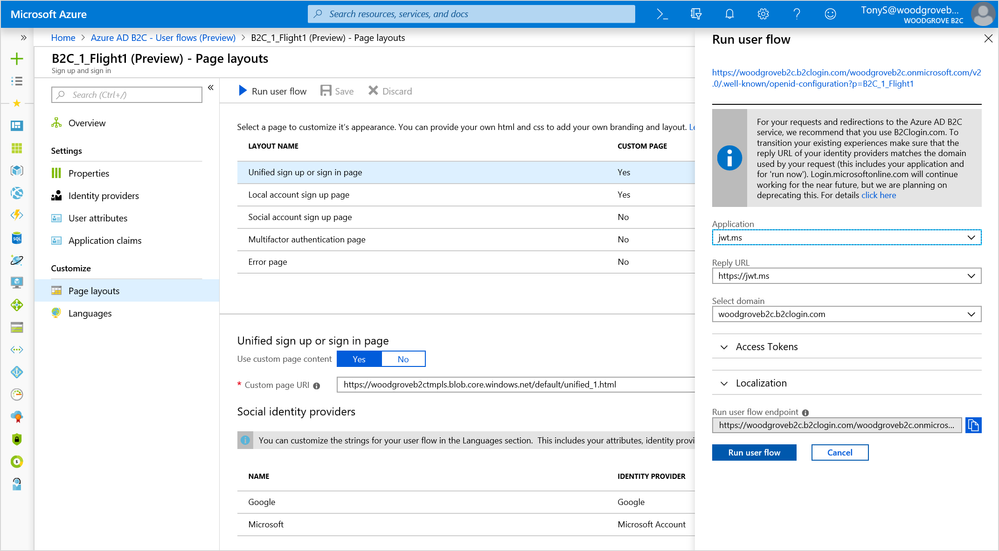Image resolution: width=999 pixels, height=551 pixels.
Task: Collapse the resource menu with double chevron
Action: point(211,88)
